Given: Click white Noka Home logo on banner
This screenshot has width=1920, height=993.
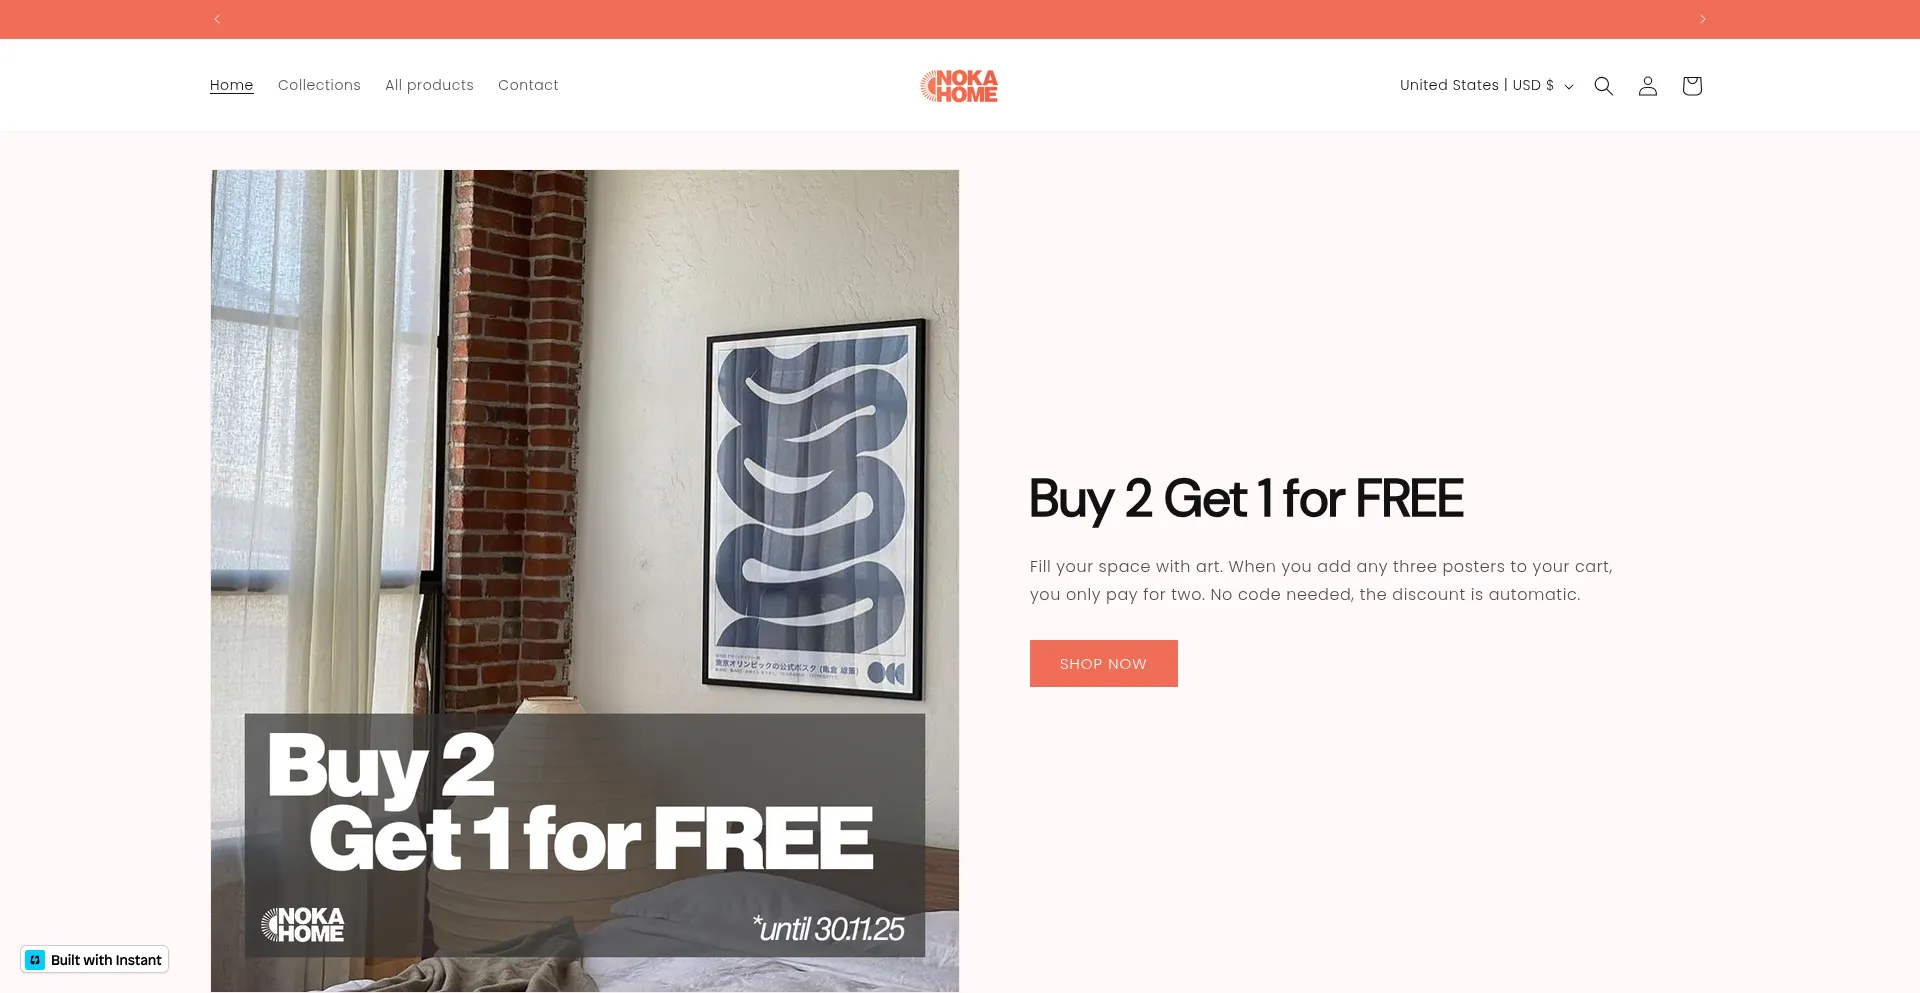Looking at the screenshot, I should [303, 925].
